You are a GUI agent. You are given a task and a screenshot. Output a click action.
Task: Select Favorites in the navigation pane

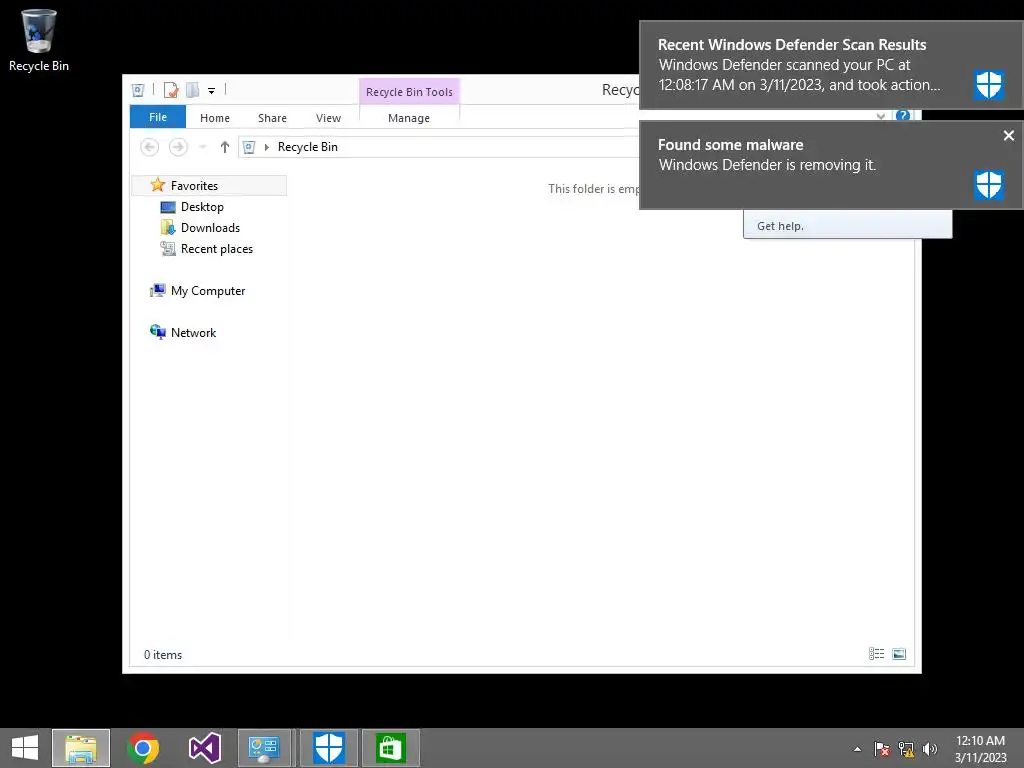tap(210, 185)
